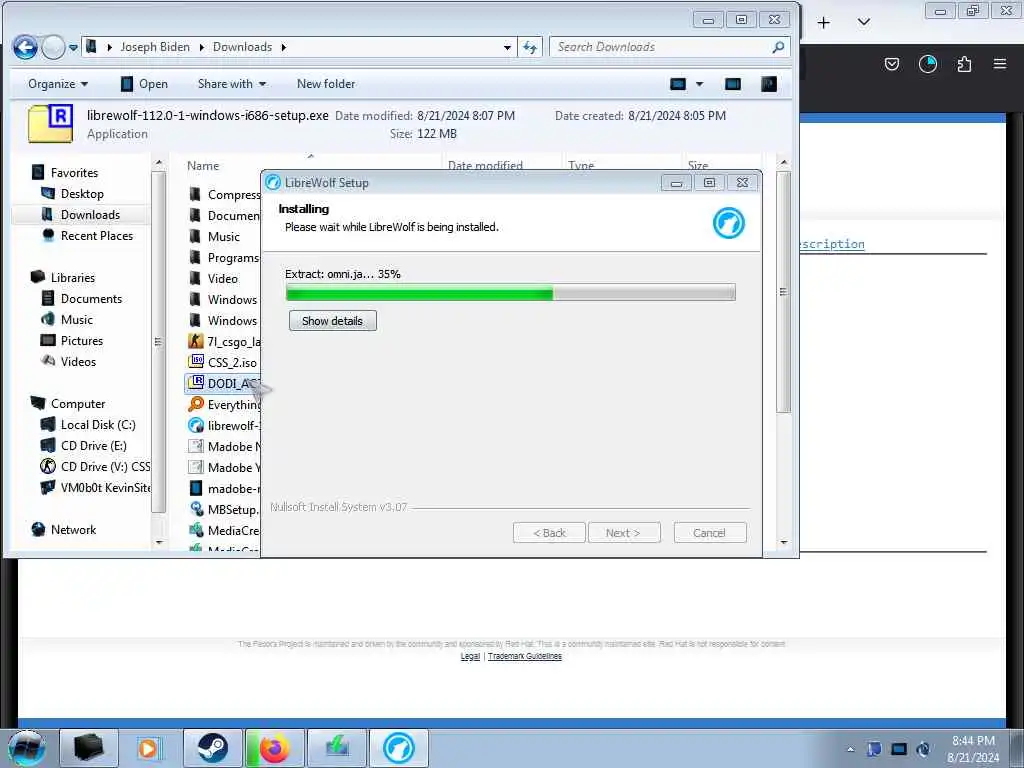Click the Explorer forward arrow button
The height and width of the screenshot is (768, 1024).
click(54, 47)
